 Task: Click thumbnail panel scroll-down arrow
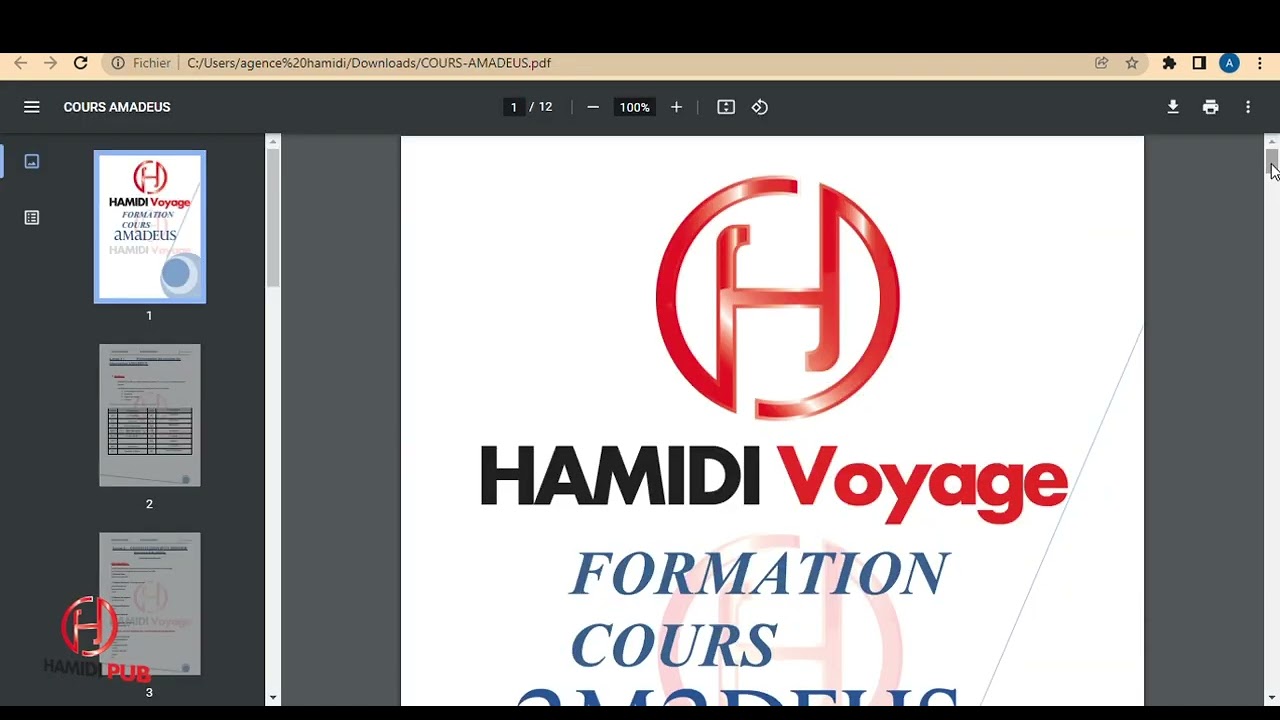pos(273,698)
